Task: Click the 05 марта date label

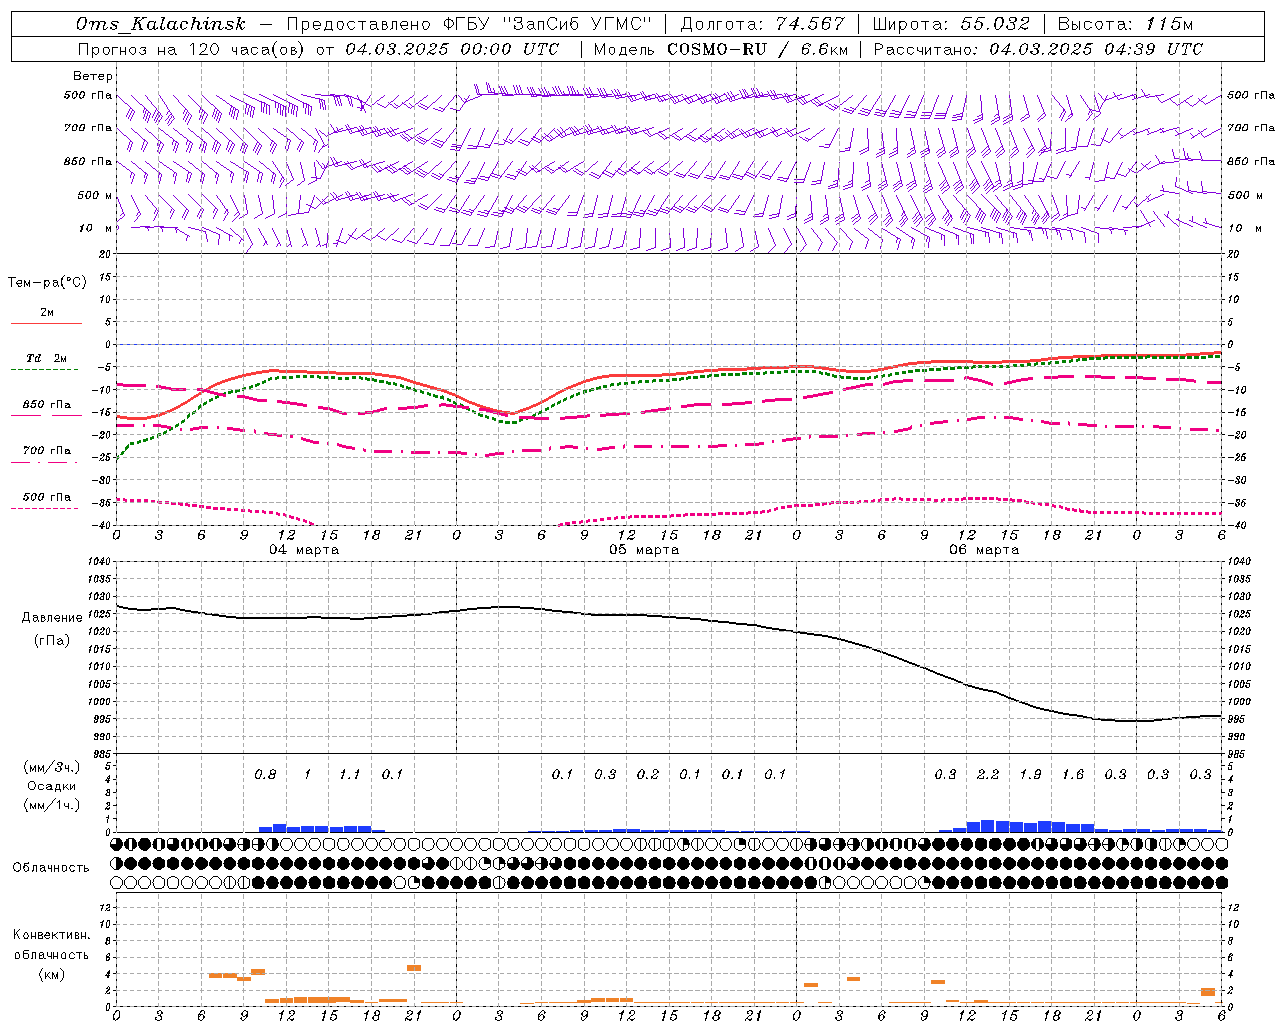Action: 644,550
